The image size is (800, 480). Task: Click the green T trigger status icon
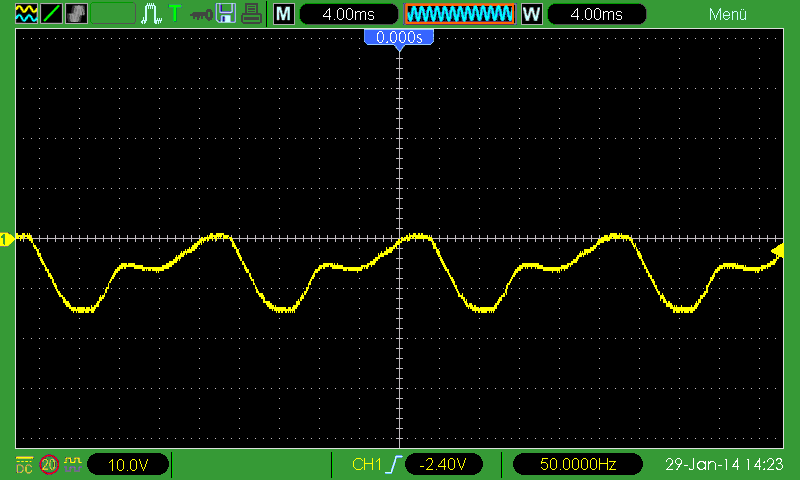click(x=175, y=14)
